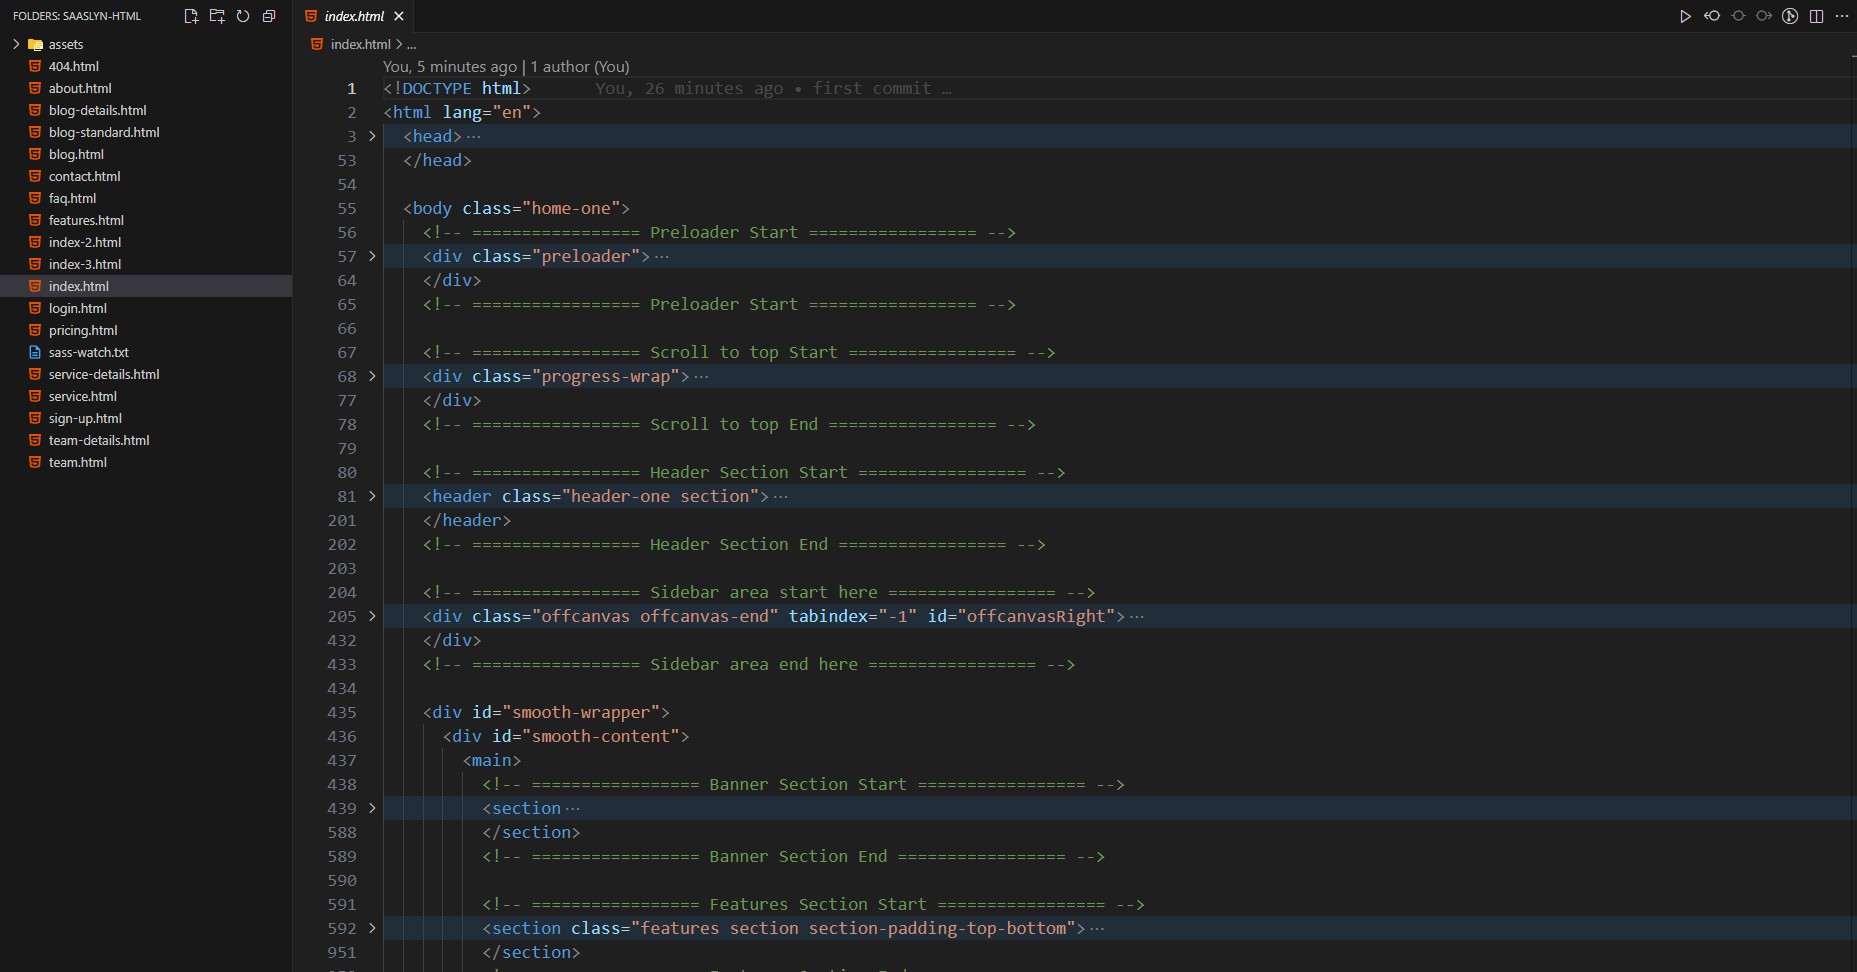
Task: Unfold the offcanvas div on line 205
Action: pos(372,616)
